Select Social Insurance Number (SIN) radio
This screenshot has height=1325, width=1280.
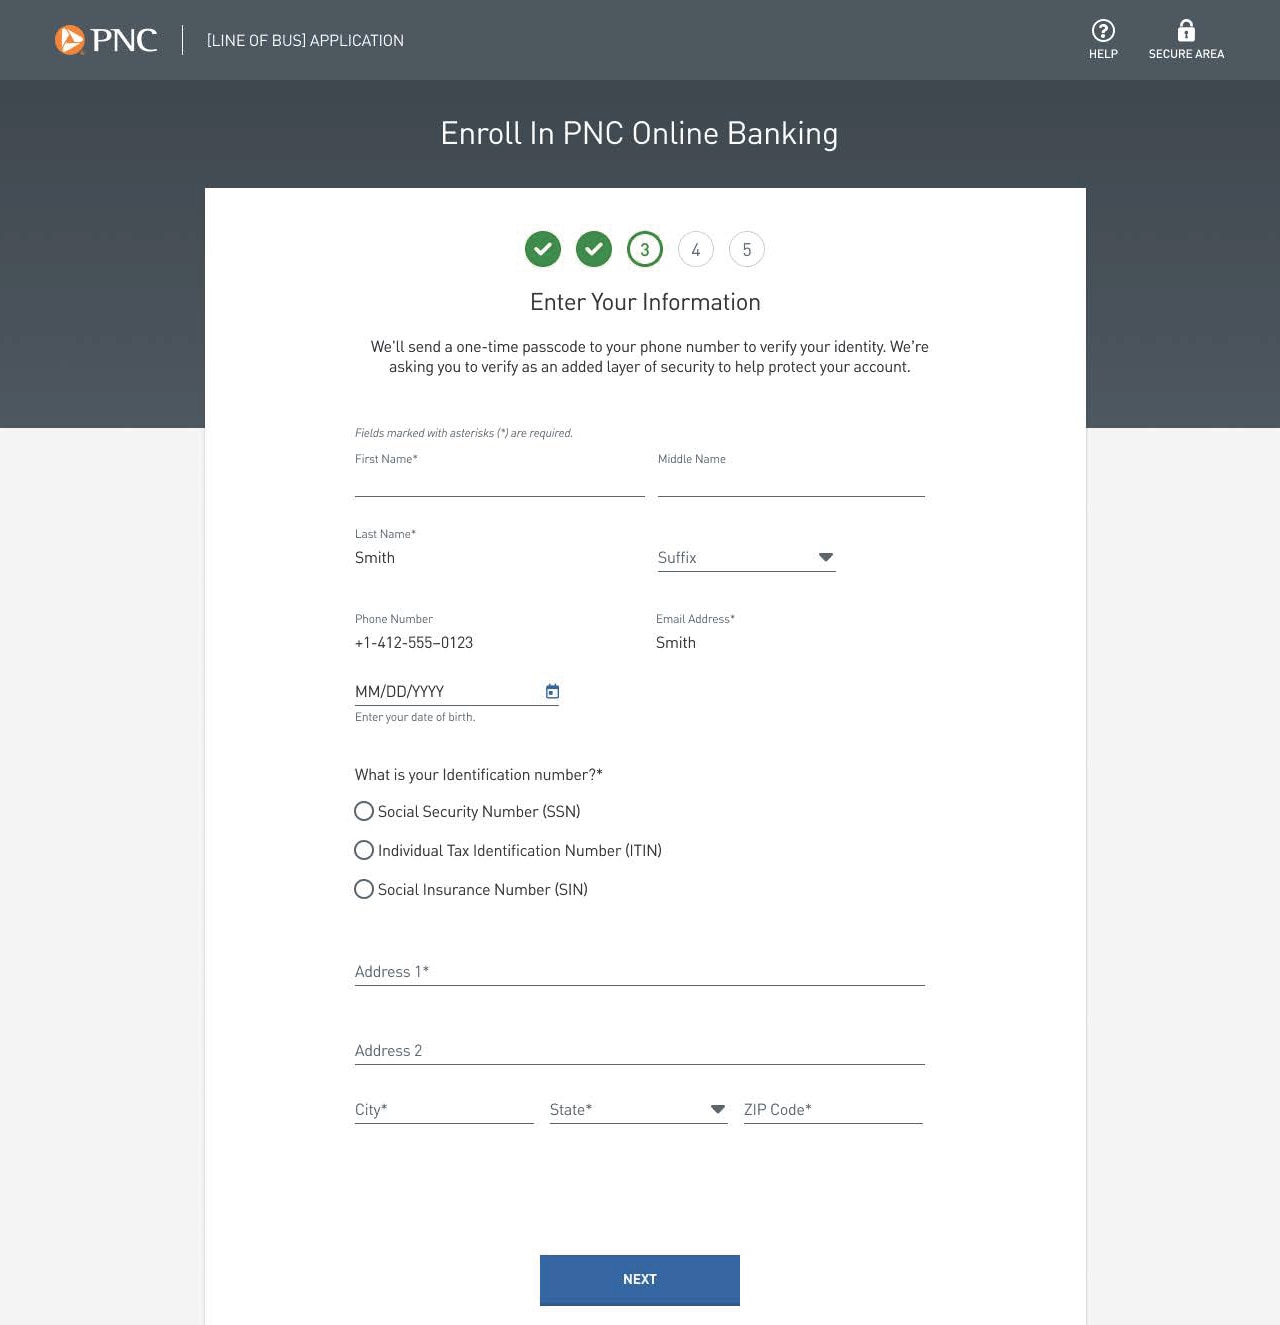pyautogui.click(x=364, y=889)
